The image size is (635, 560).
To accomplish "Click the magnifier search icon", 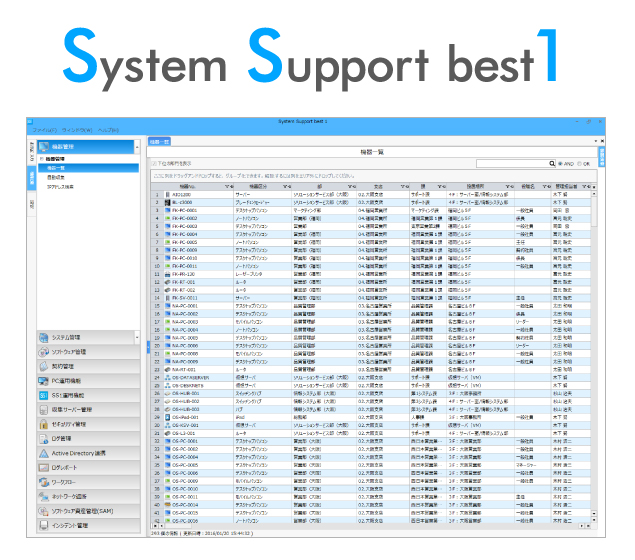I will [552, 164].
